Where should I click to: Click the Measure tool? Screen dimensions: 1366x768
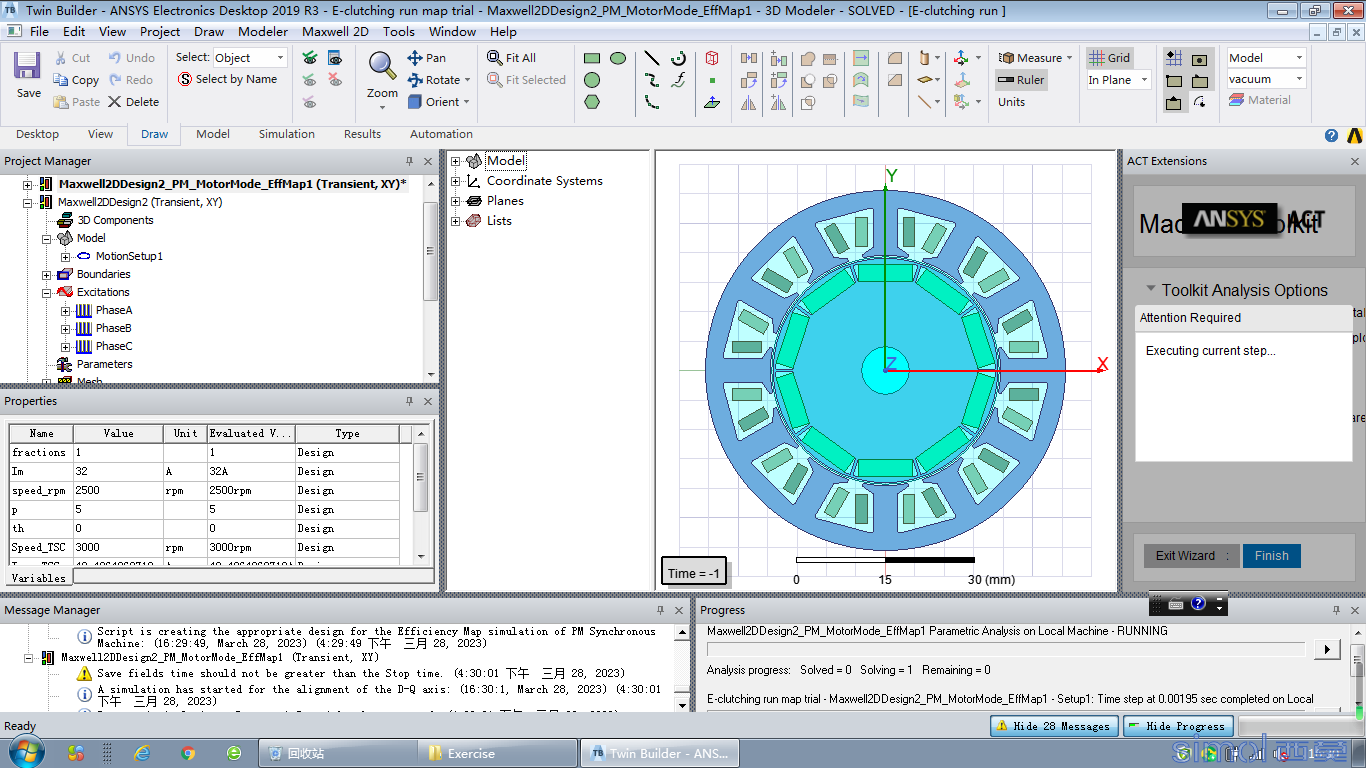(1035, 58)
